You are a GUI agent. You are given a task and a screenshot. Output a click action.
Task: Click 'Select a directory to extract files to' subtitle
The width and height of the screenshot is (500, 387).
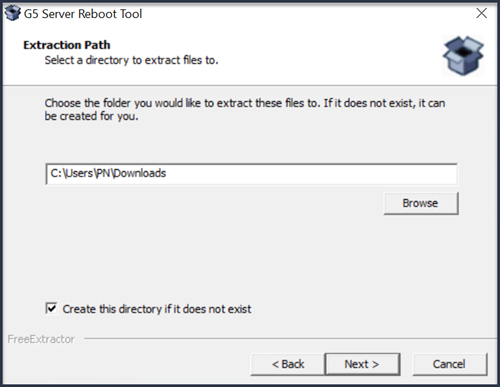[x=131, y=60]
